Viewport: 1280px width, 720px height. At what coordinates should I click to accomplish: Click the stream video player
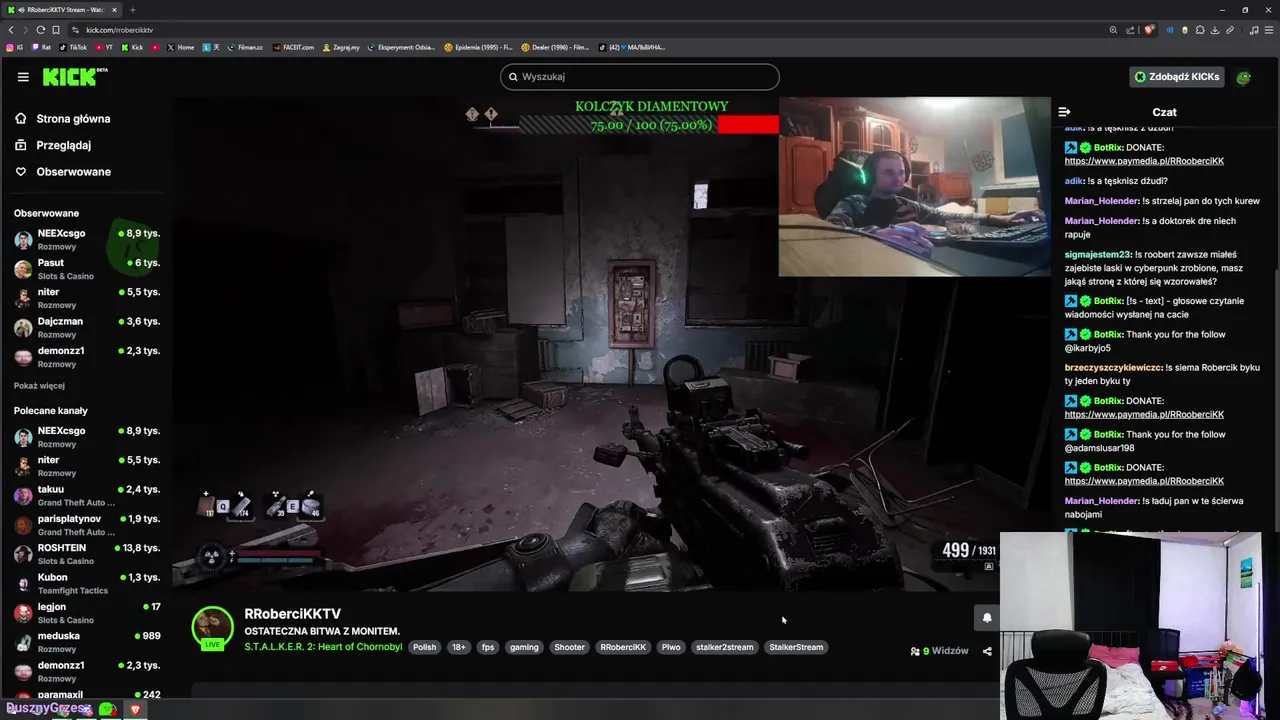(x=610, y=345)
